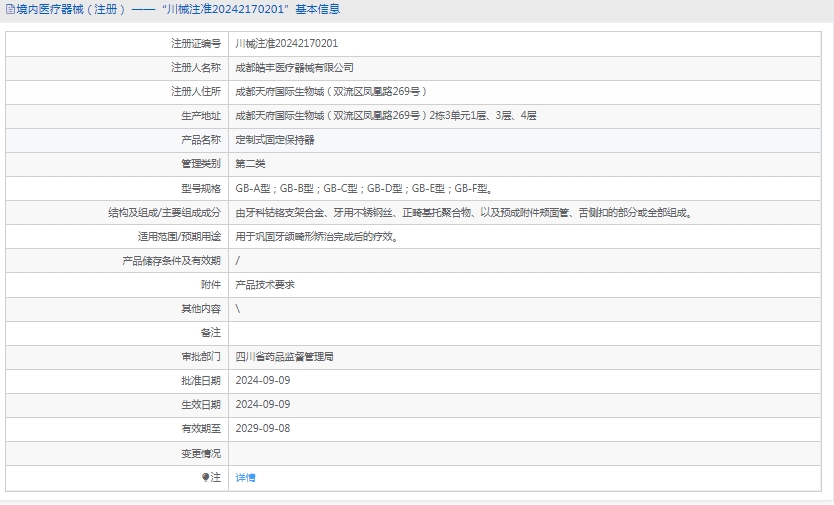Image resolution: width=834 pixels, height=505 pixels.
Task: Click the 适用范围 intended use text
Action: 317,237
